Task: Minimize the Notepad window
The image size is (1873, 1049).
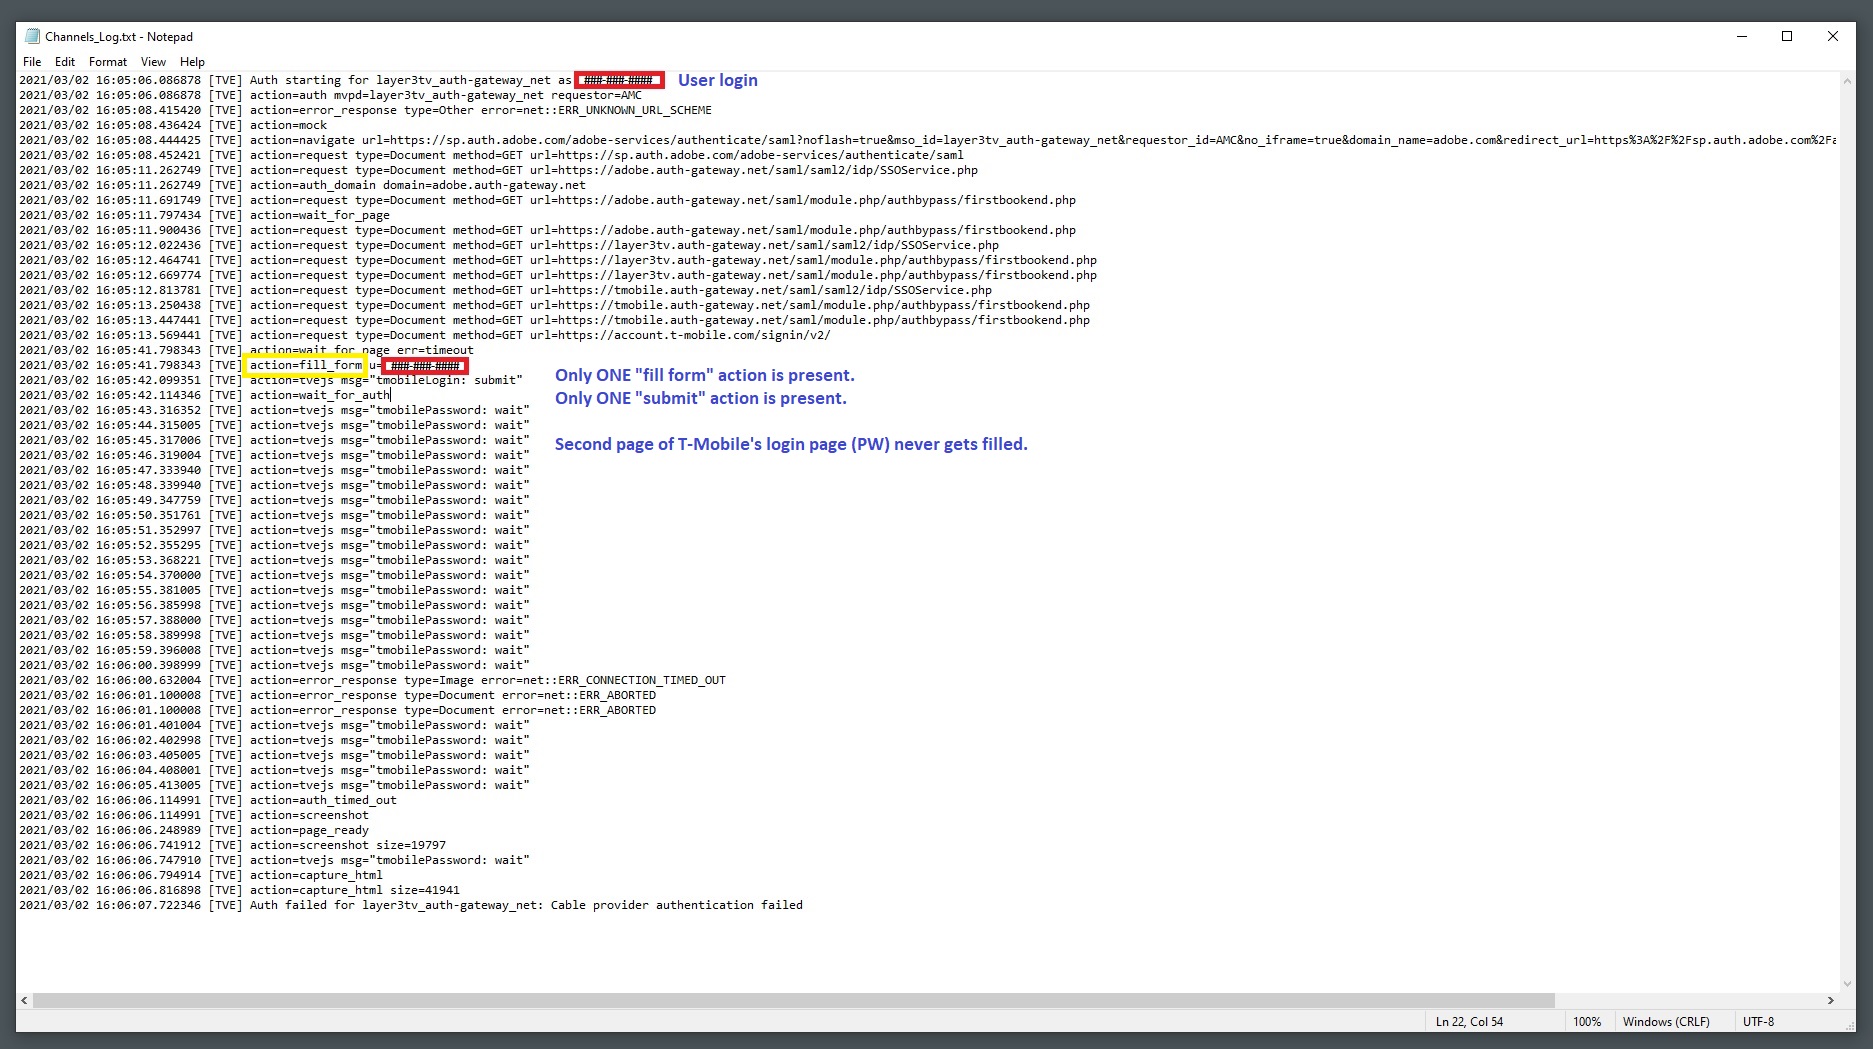Action: (1742, 37)
